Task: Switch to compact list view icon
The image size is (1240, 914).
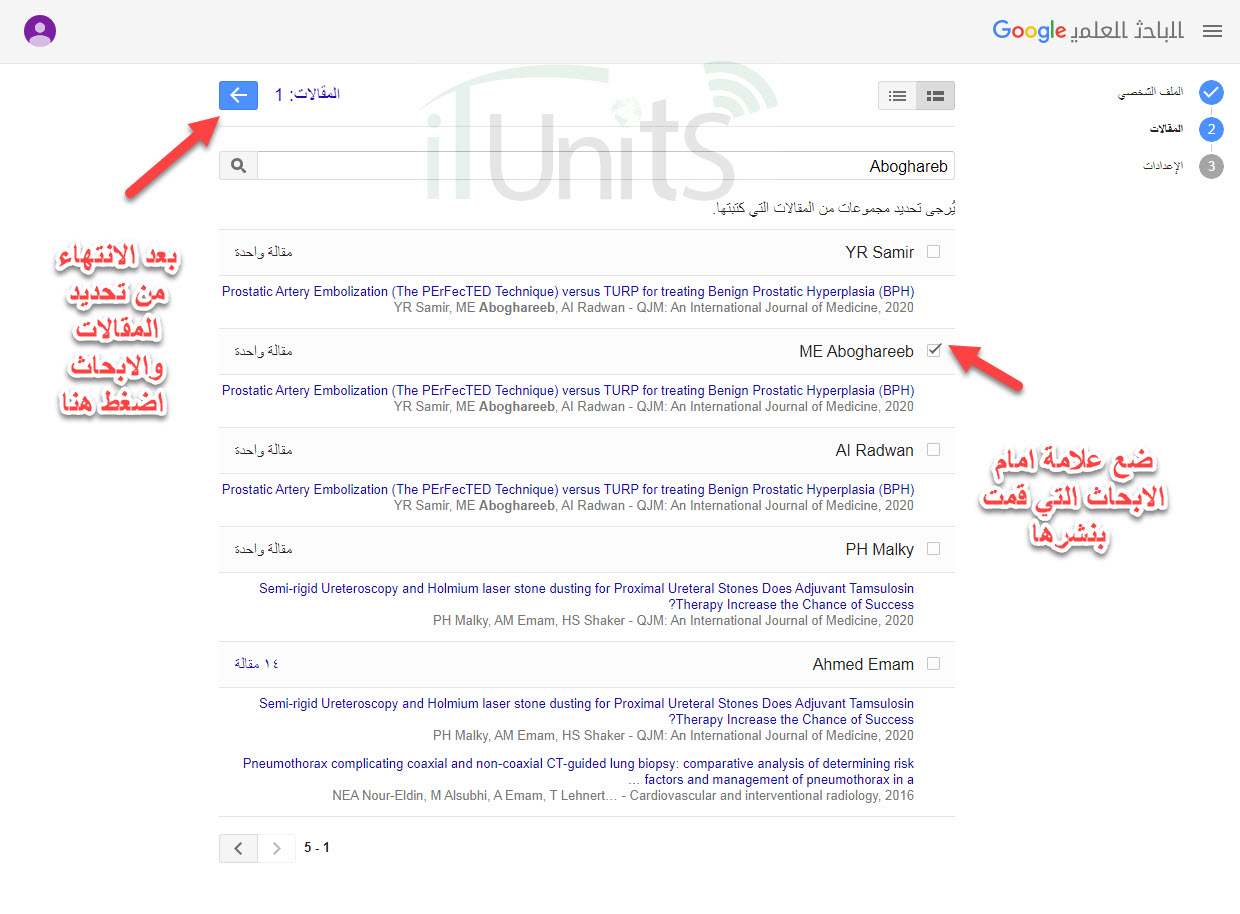Action: coord(897,96)
